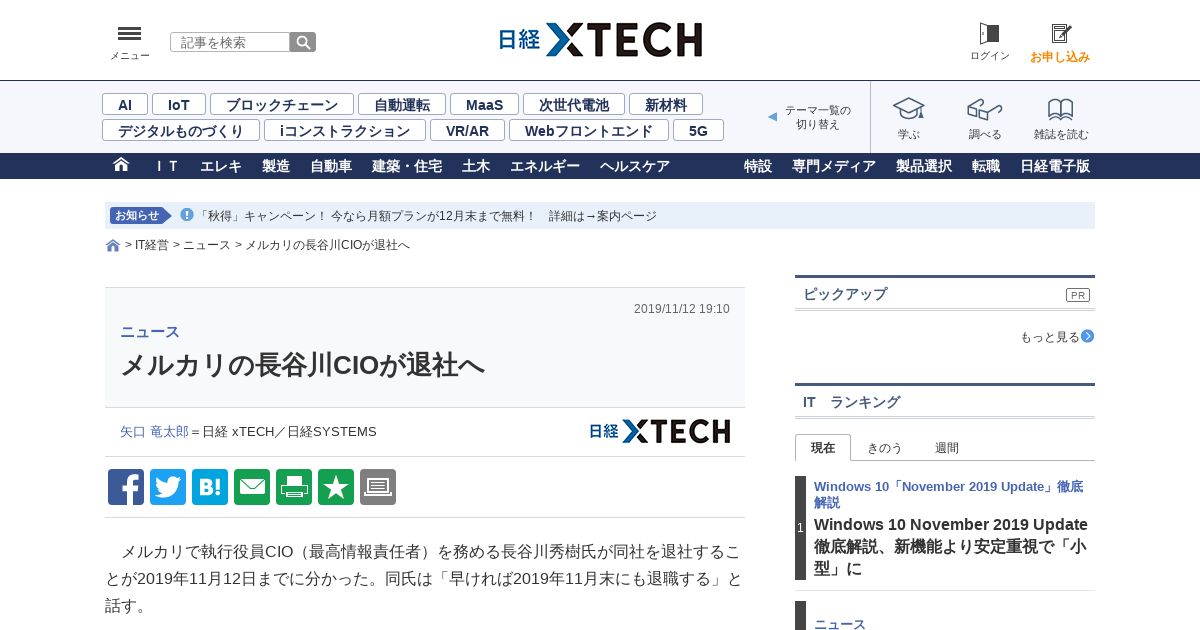The width and height of the screenshot is (1200, 630).
Task: Open the 転職 navigation menu
Action: [986, 166]
